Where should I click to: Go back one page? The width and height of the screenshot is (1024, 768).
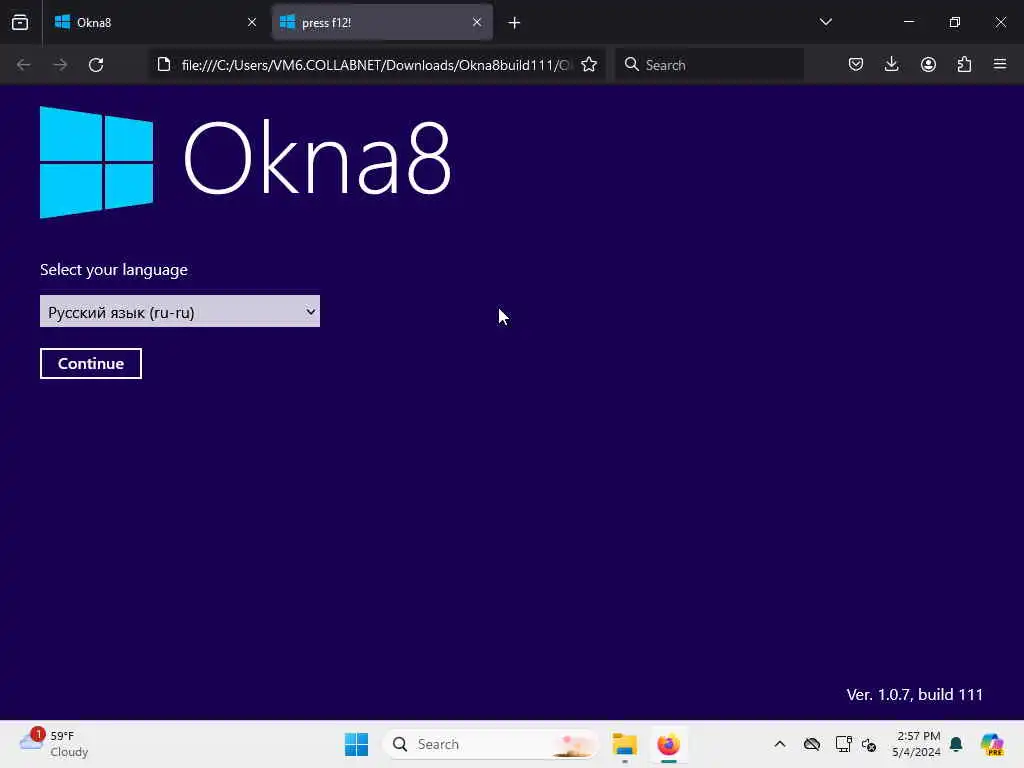coord(24,65)
